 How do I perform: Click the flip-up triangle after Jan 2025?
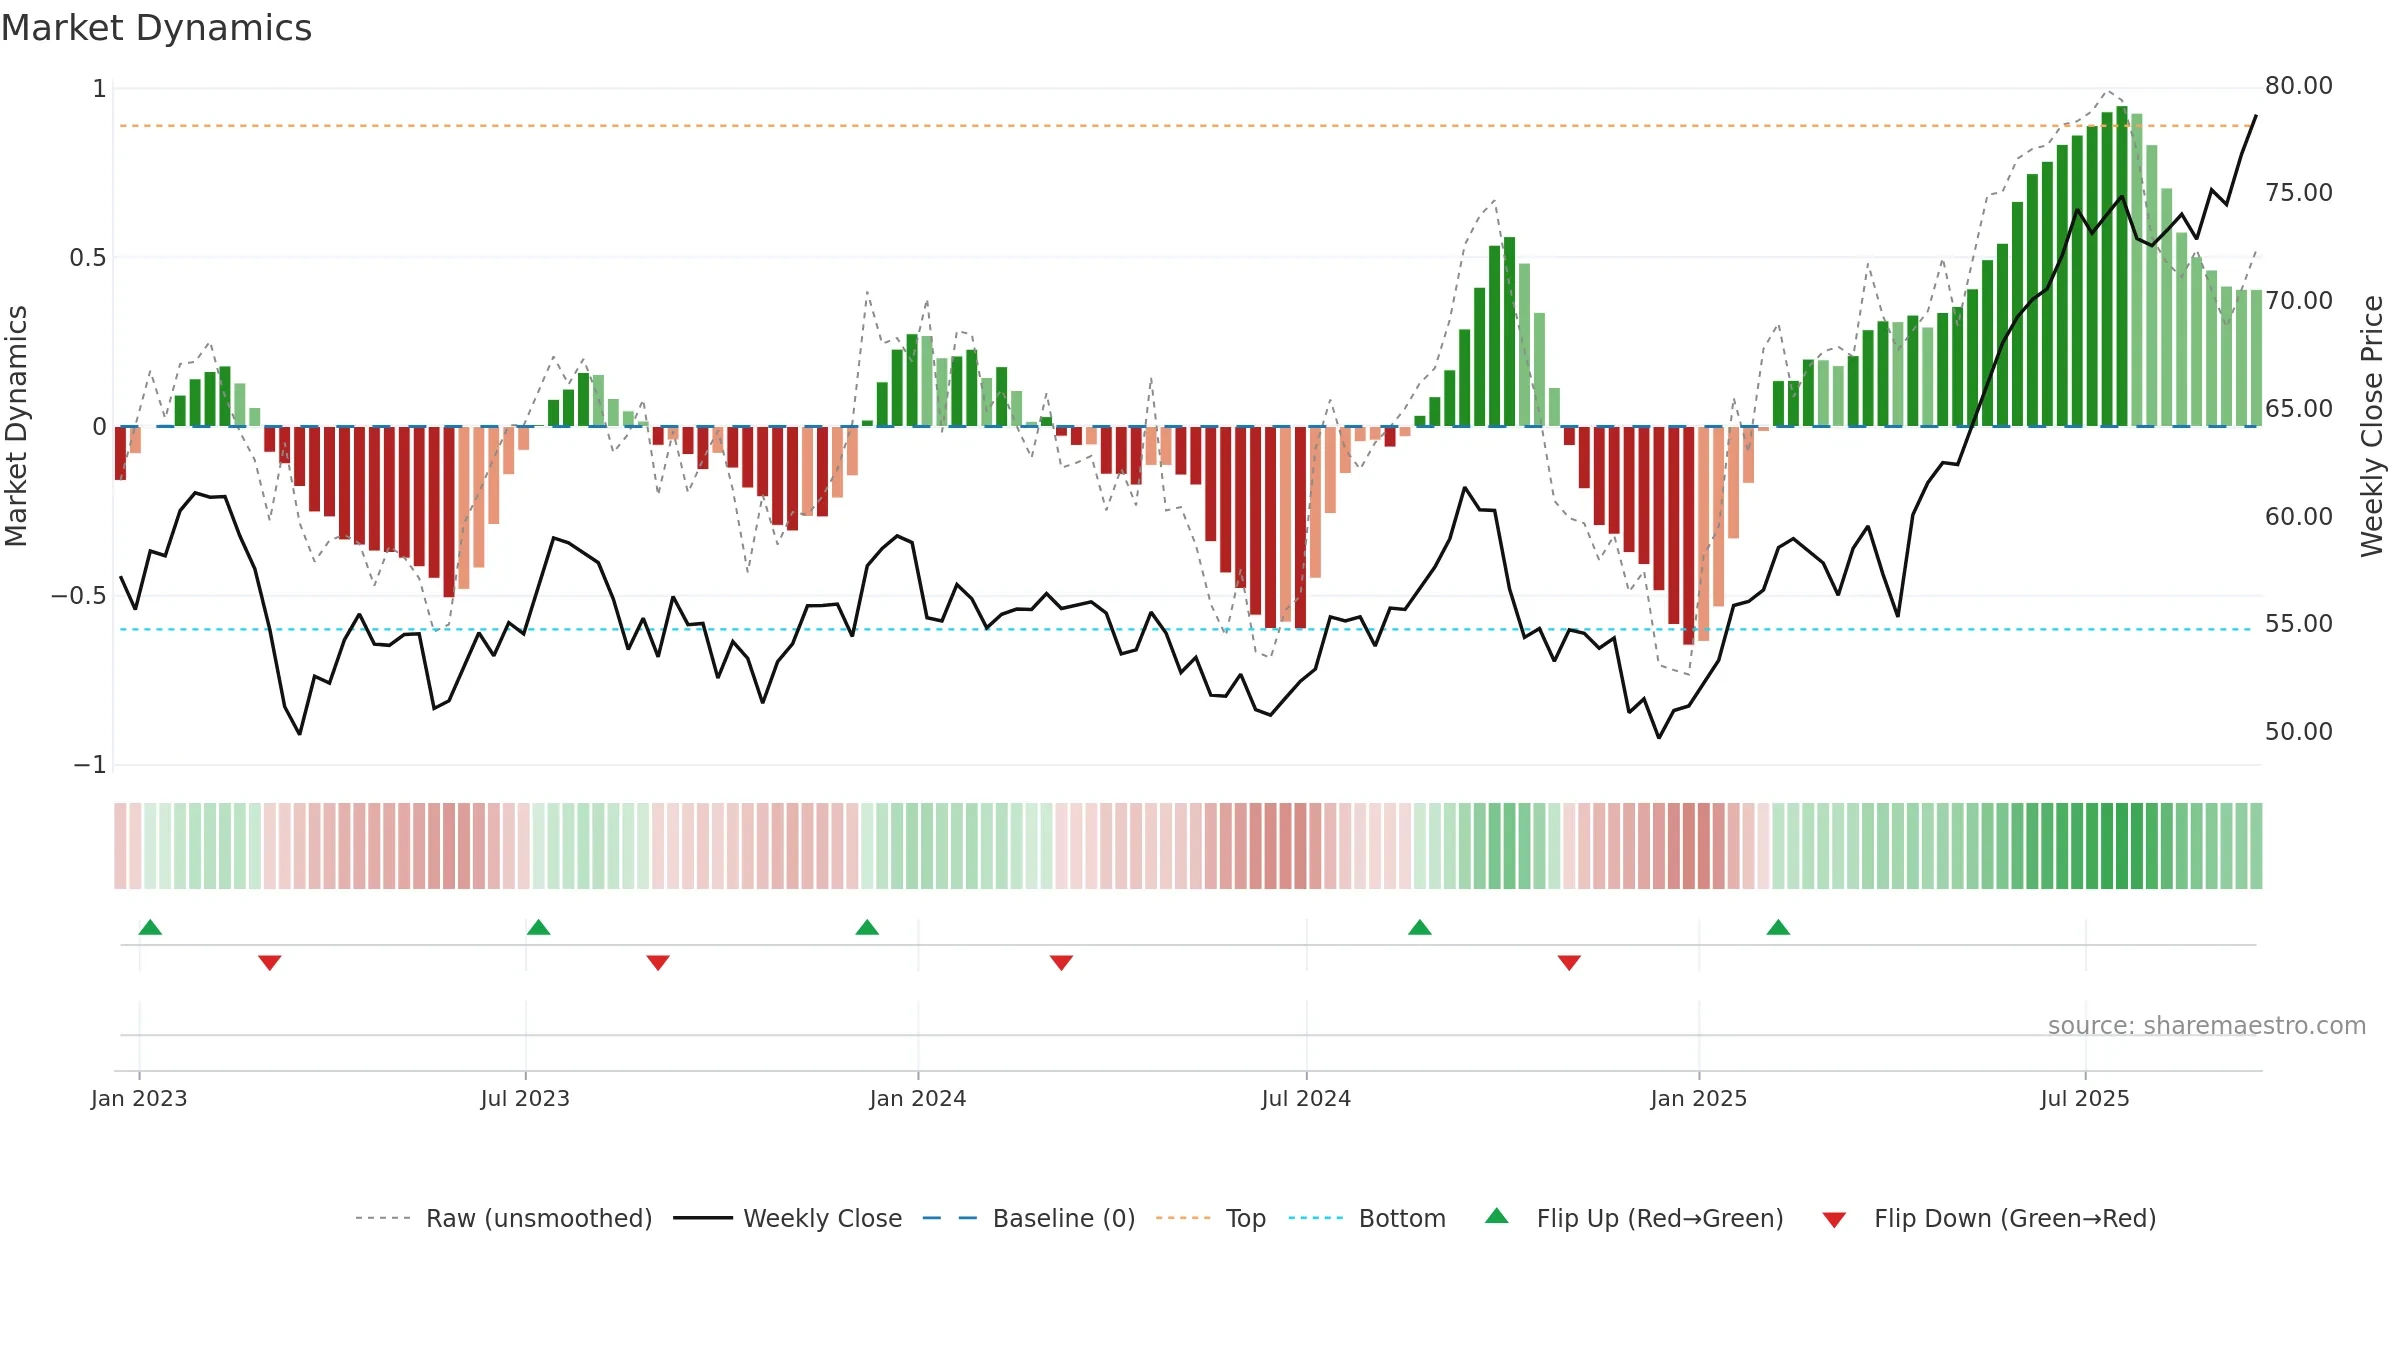point(1778,927)
